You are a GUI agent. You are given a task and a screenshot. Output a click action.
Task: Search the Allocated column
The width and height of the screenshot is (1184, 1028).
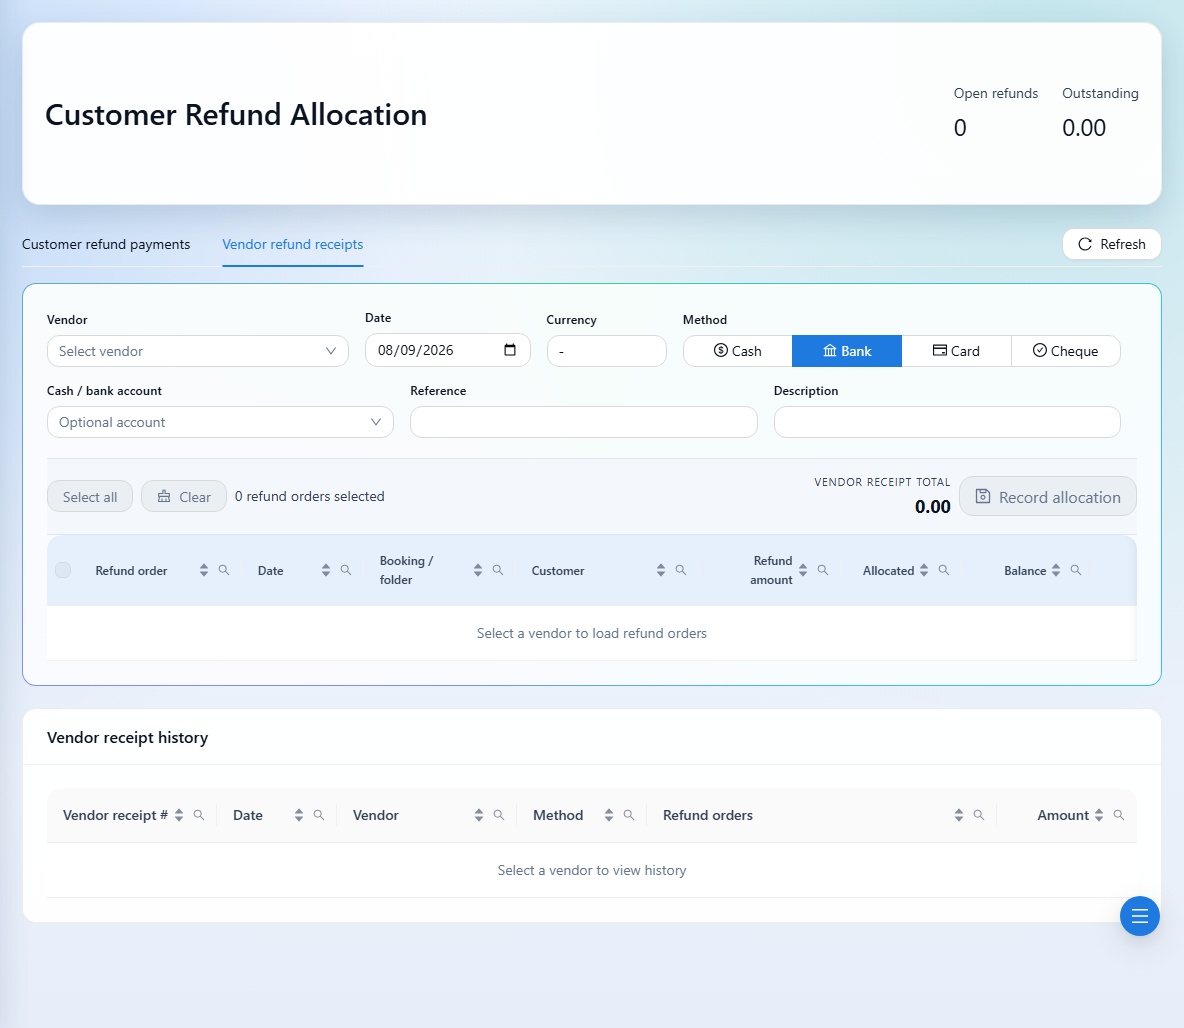click(x=944, y=570)
